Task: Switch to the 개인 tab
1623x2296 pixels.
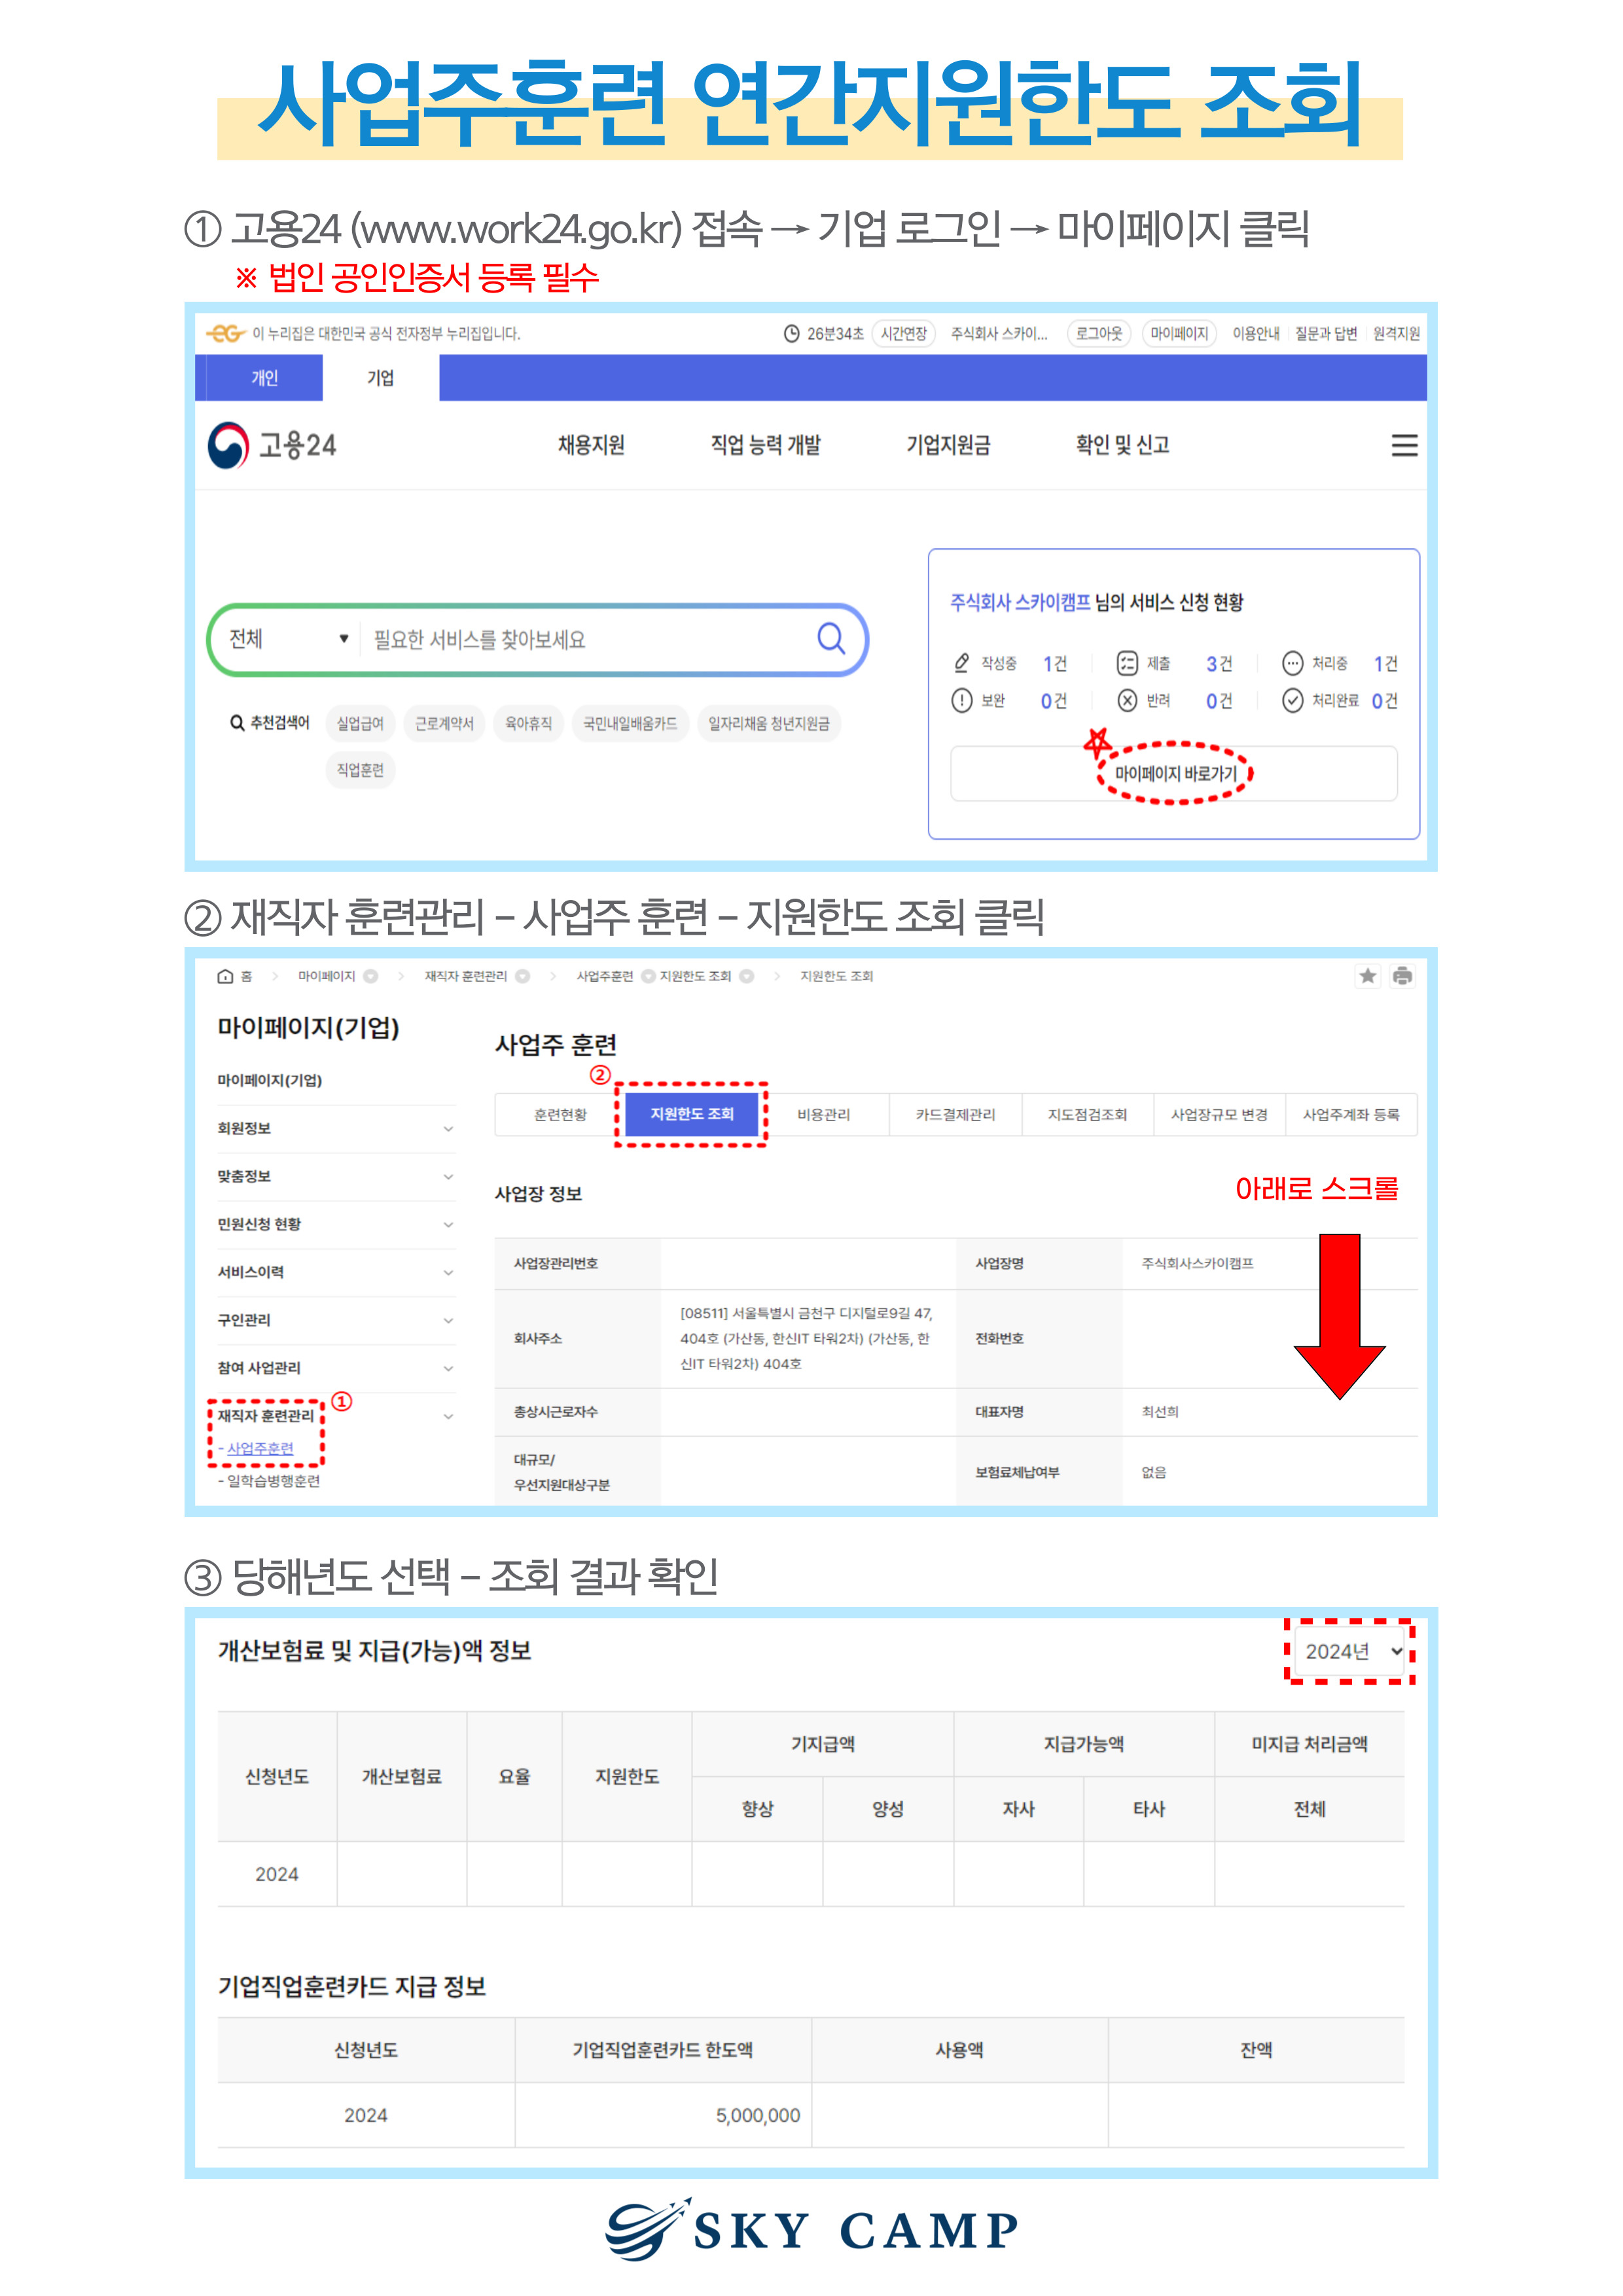Action: (x=264, y=378)
